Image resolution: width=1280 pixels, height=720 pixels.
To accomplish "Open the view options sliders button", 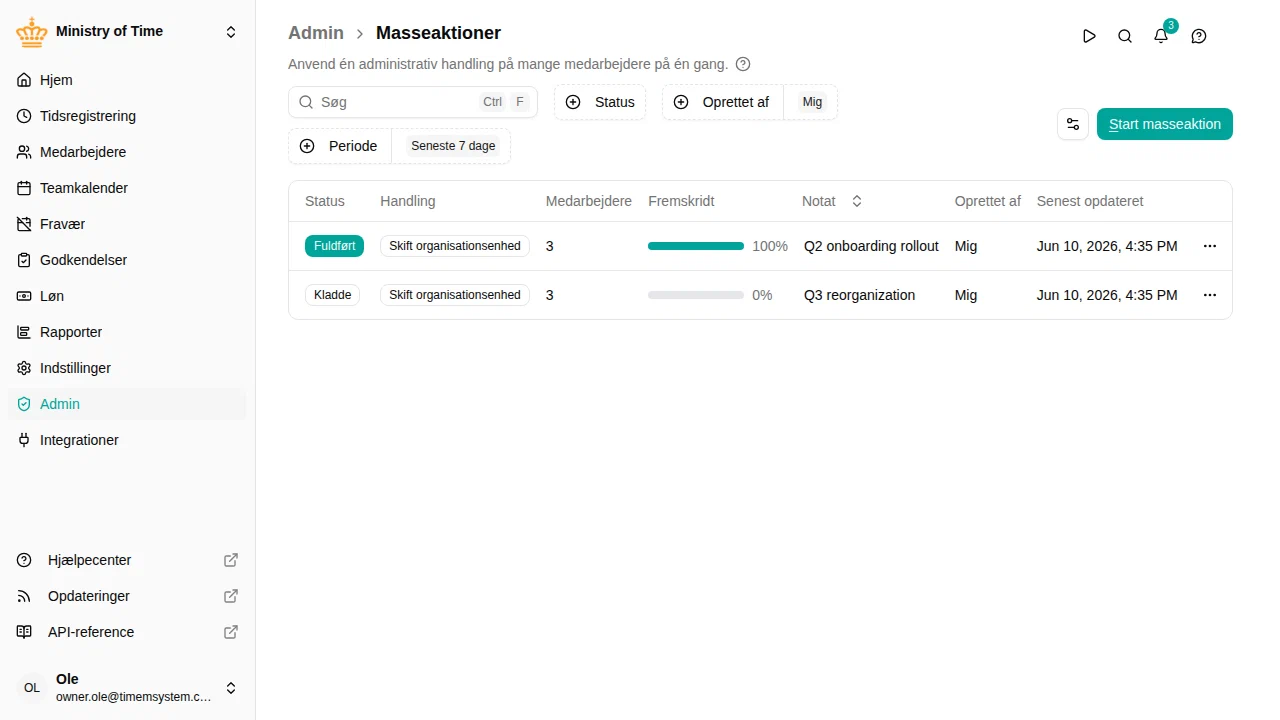I will click(x=1073, y=124).
